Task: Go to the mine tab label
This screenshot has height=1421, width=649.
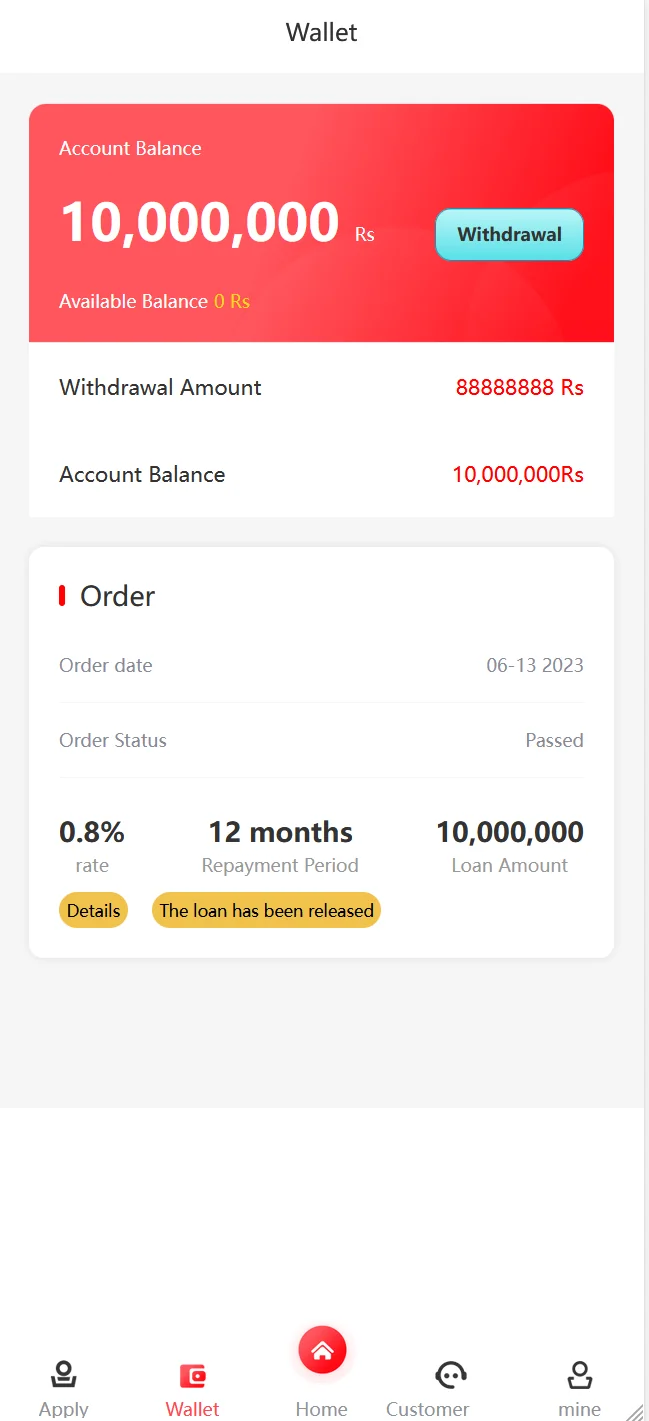Action: click(580, 1409)
